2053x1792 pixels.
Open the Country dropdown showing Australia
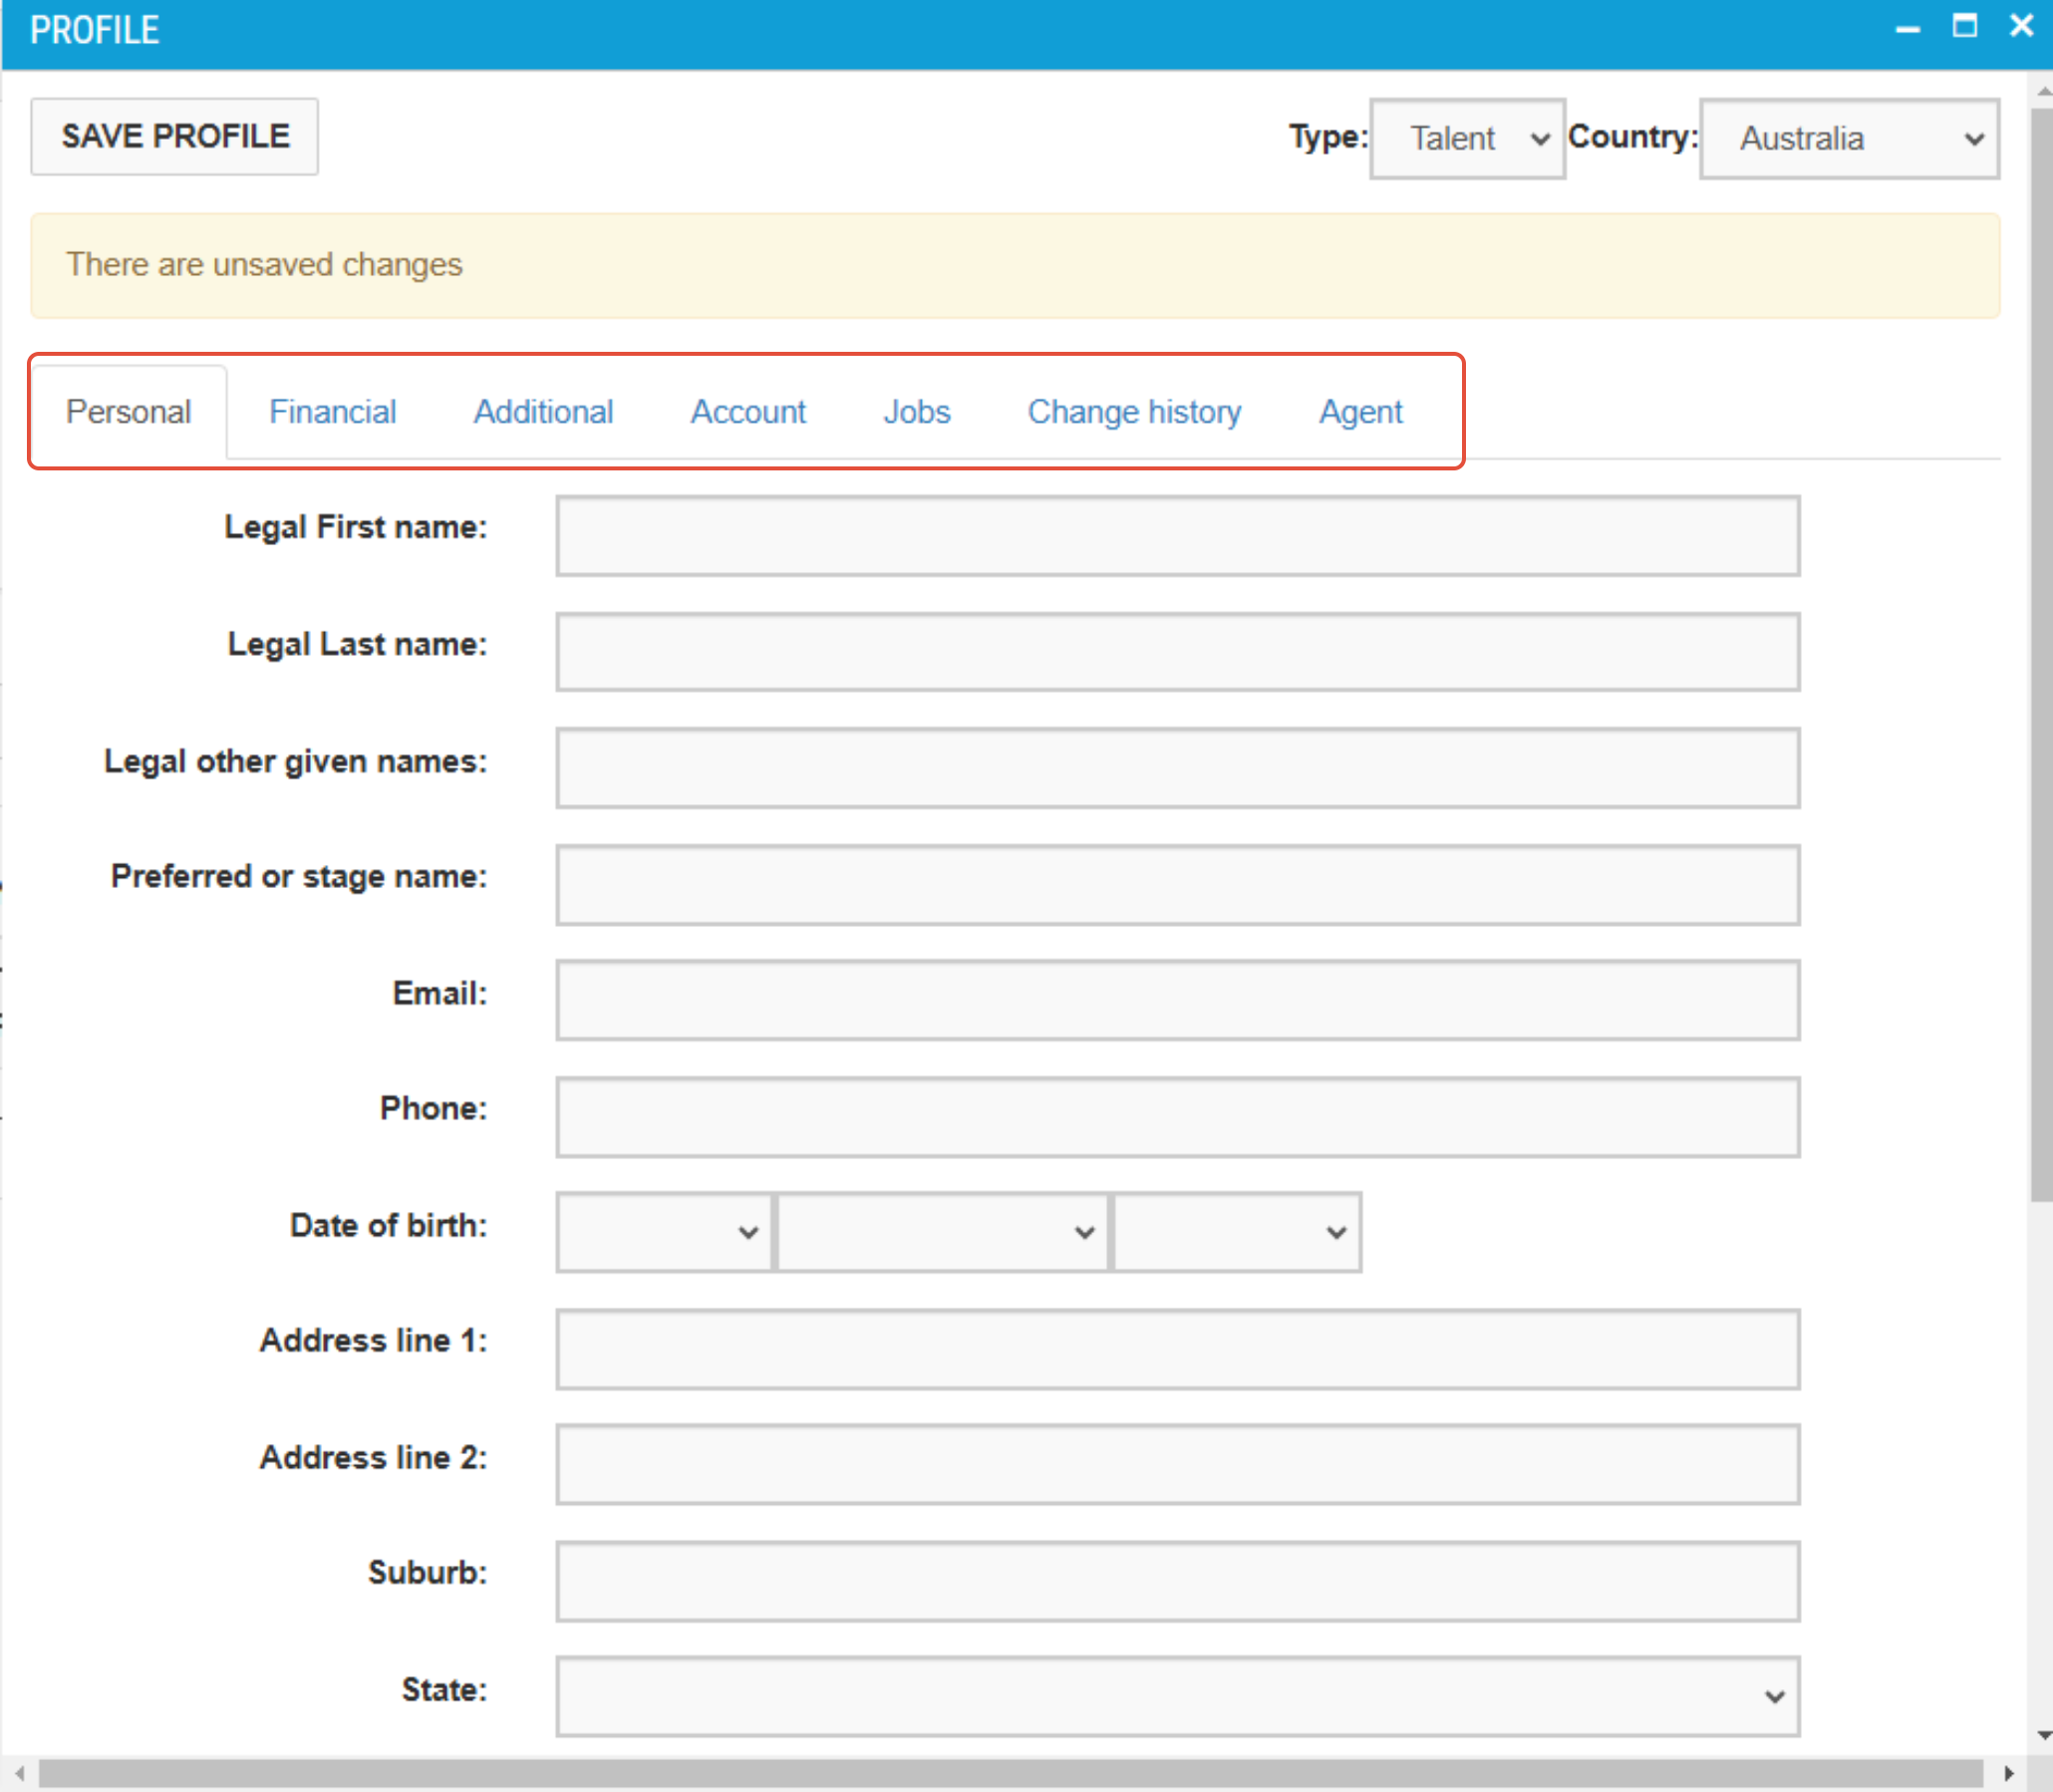click(x=1848, y=138)
